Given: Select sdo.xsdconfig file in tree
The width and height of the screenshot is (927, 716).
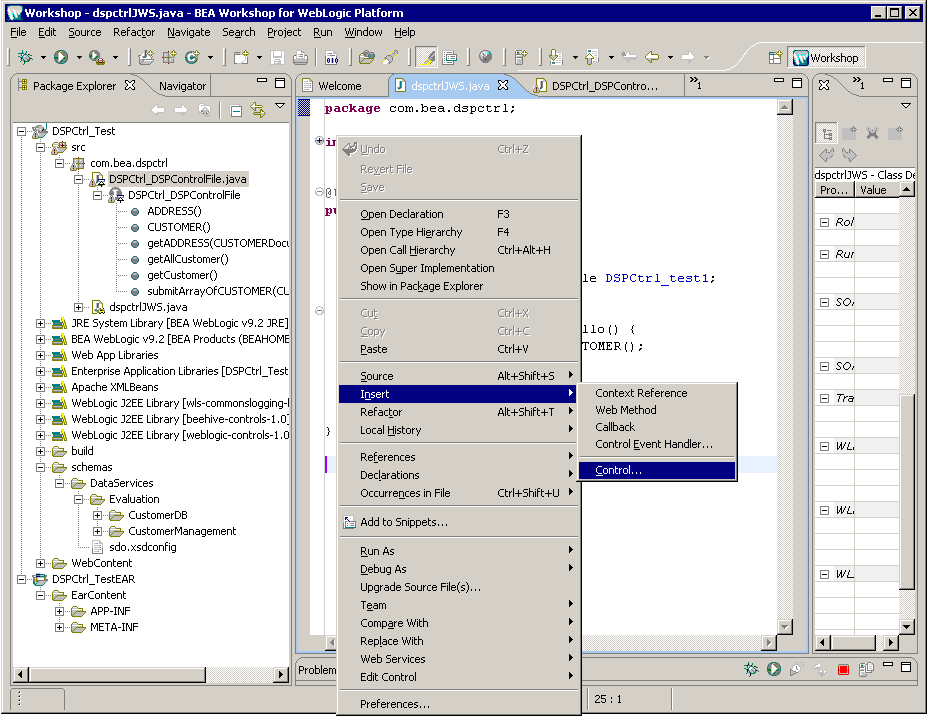Looking at the screenshot, I should [142, 547].
